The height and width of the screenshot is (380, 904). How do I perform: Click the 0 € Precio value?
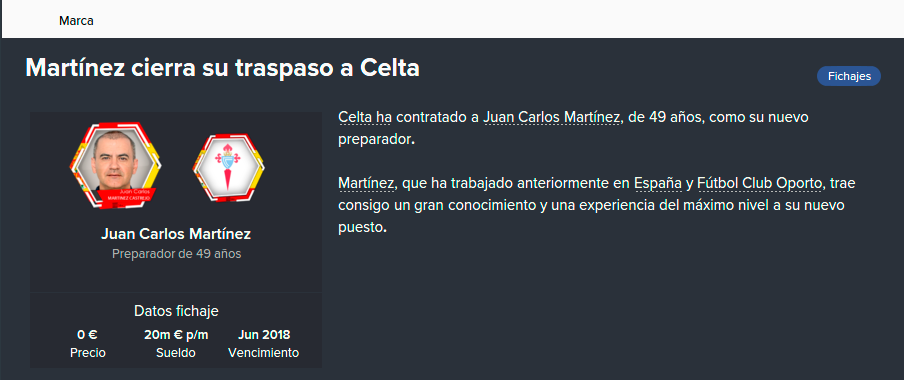point(88,335)
